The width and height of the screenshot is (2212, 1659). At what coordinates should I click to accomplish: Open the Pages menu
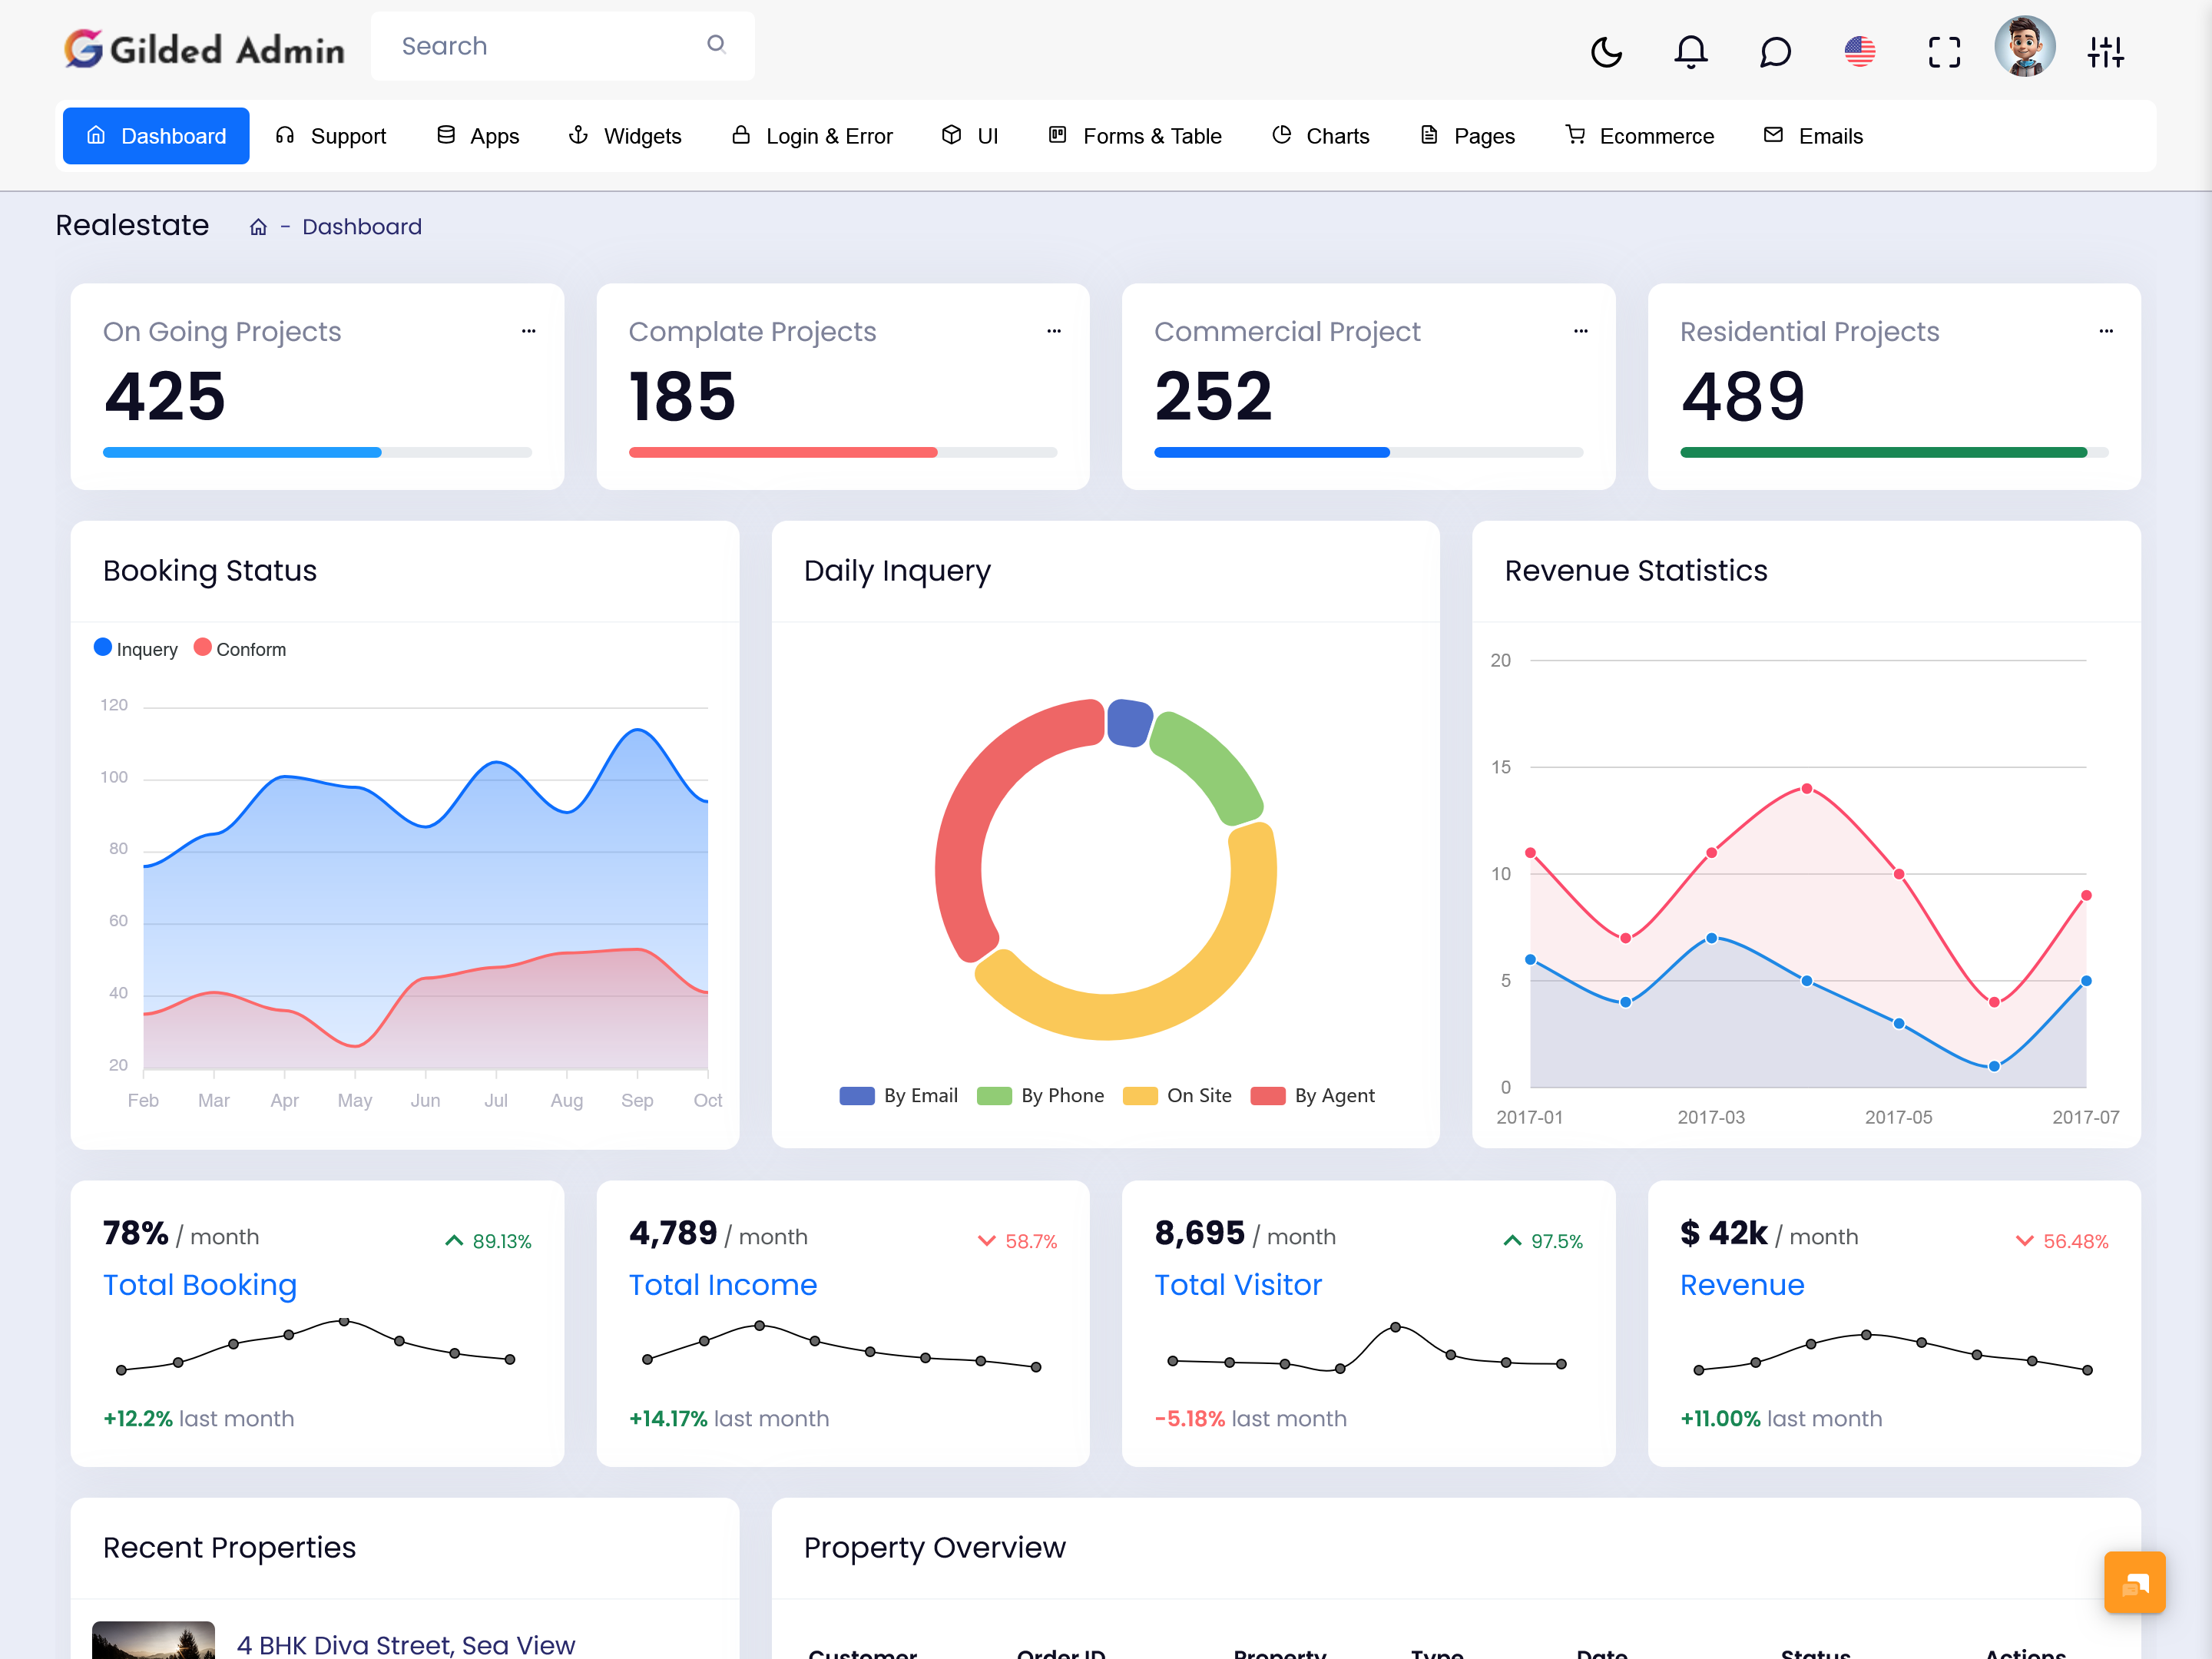[1468, 136]
